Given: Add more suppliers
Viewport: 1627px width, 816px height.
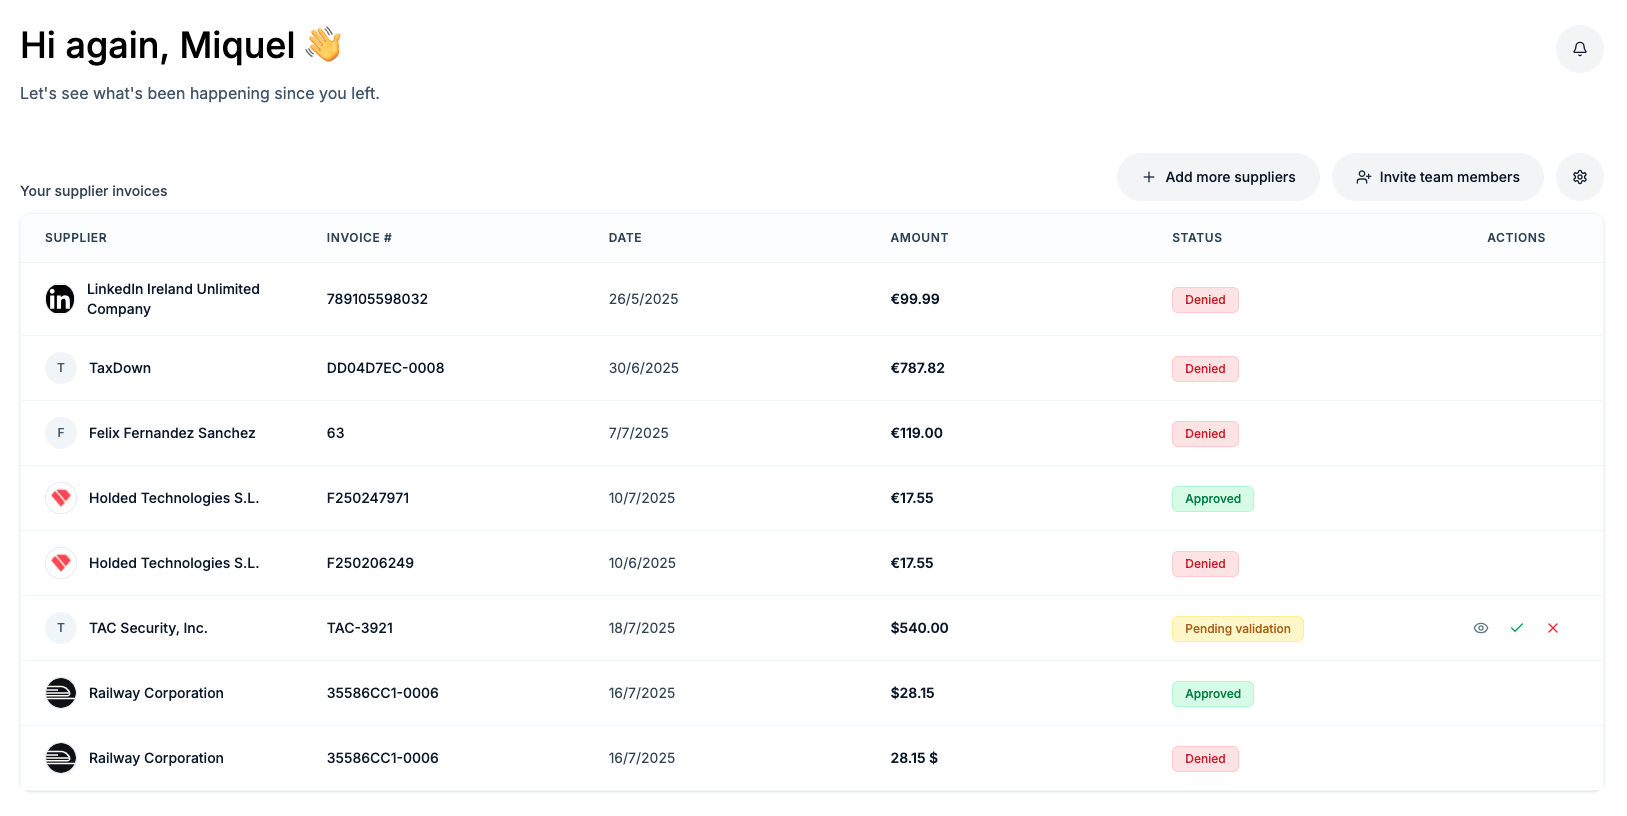Looking at the screenshot, I should point(1218,177).
